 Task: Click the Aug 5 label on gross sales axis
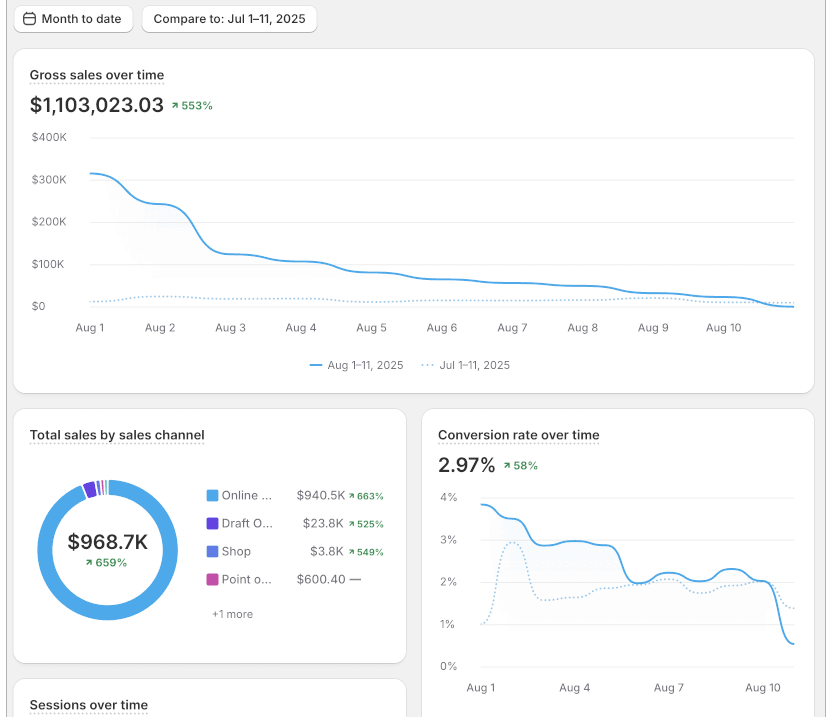pyautogui.click(x=371, y=328)
